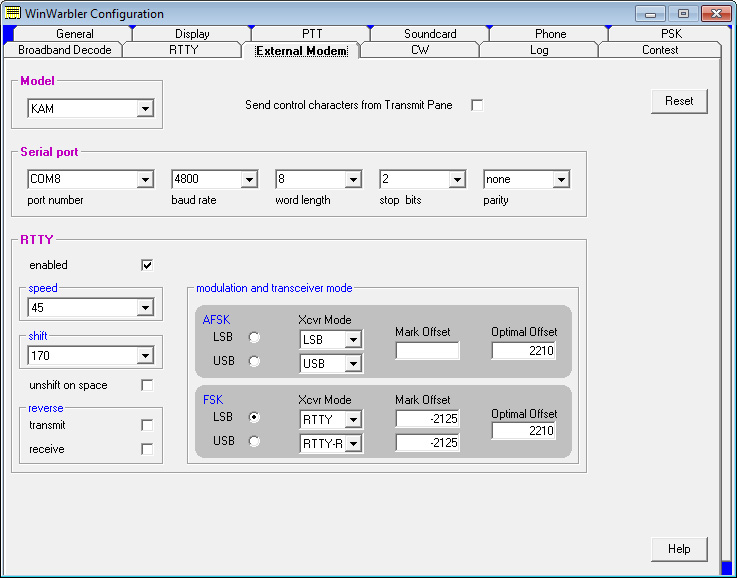This screenshot has width=737, height=578.
Task: Open the FSK LSB Xcvr Mode dropdown
Action: coord(353,420)
